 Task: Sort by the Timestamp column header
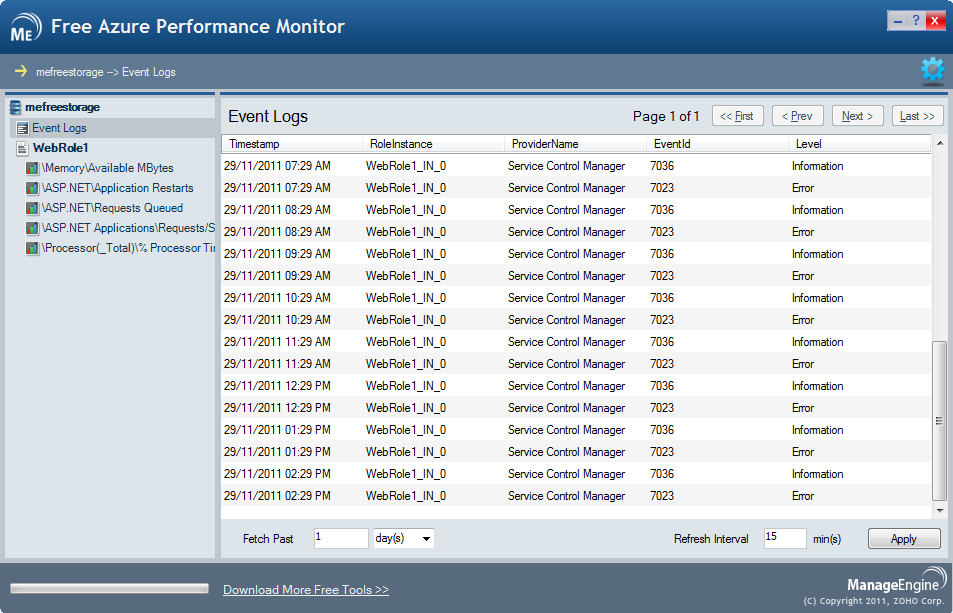click(x=292, y=144)
